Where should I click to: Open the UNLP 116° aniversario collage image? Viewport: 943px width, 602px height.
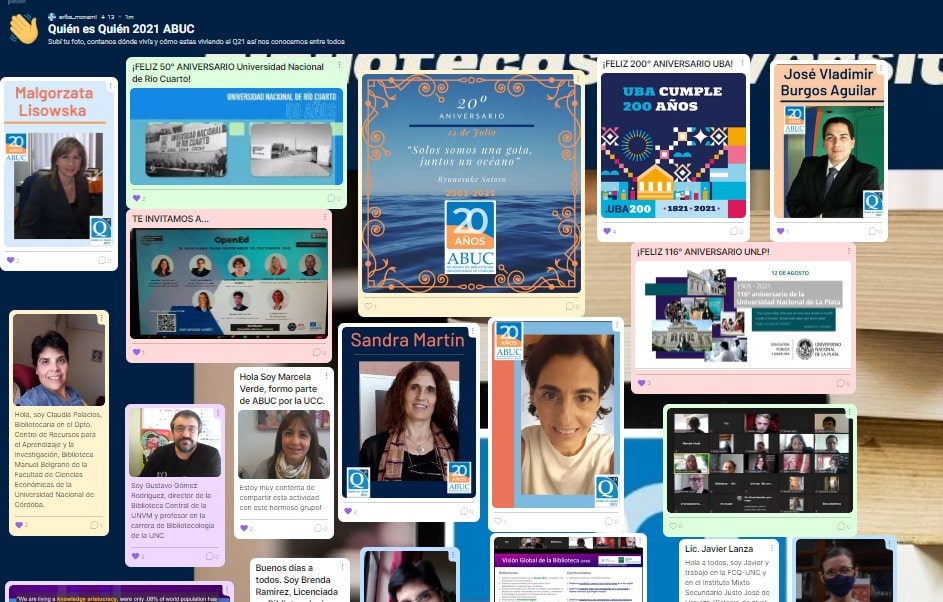coord(743,315)
